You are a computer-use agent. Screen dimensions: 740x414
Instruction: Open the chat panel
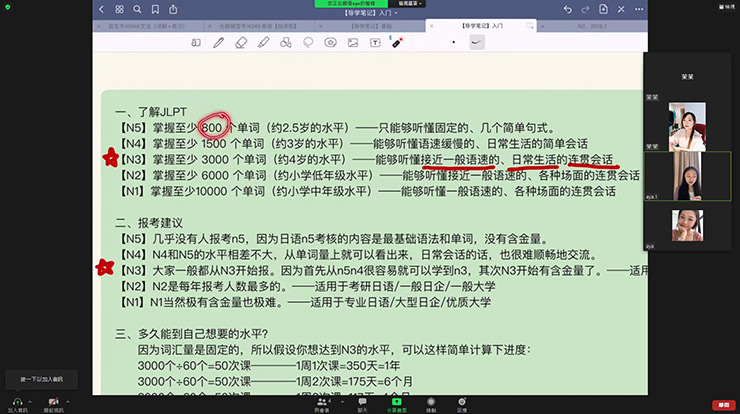[362, 405]
